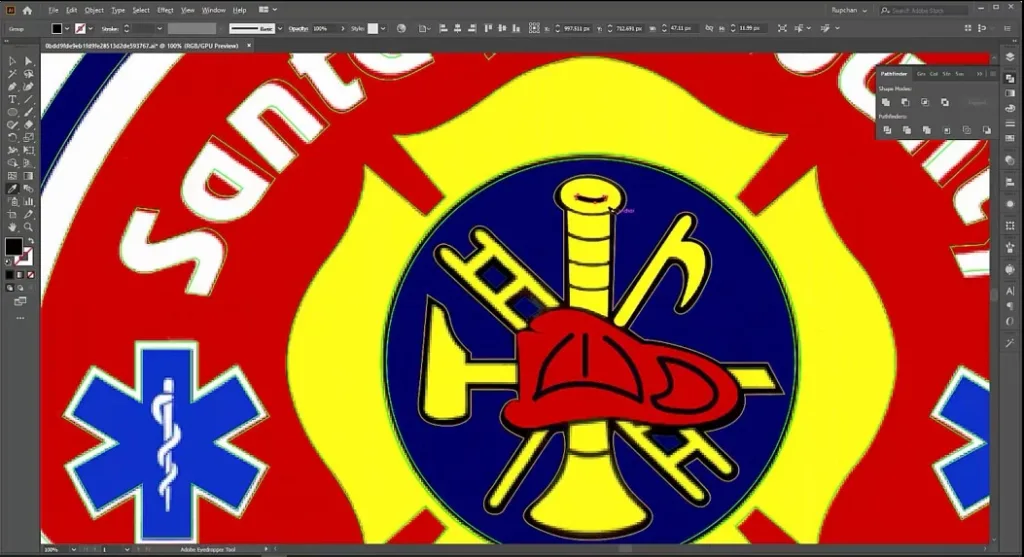The image size is (1024, 557).
Task: Set paint to None in toolbar
Action: click(x=31, y=275)
